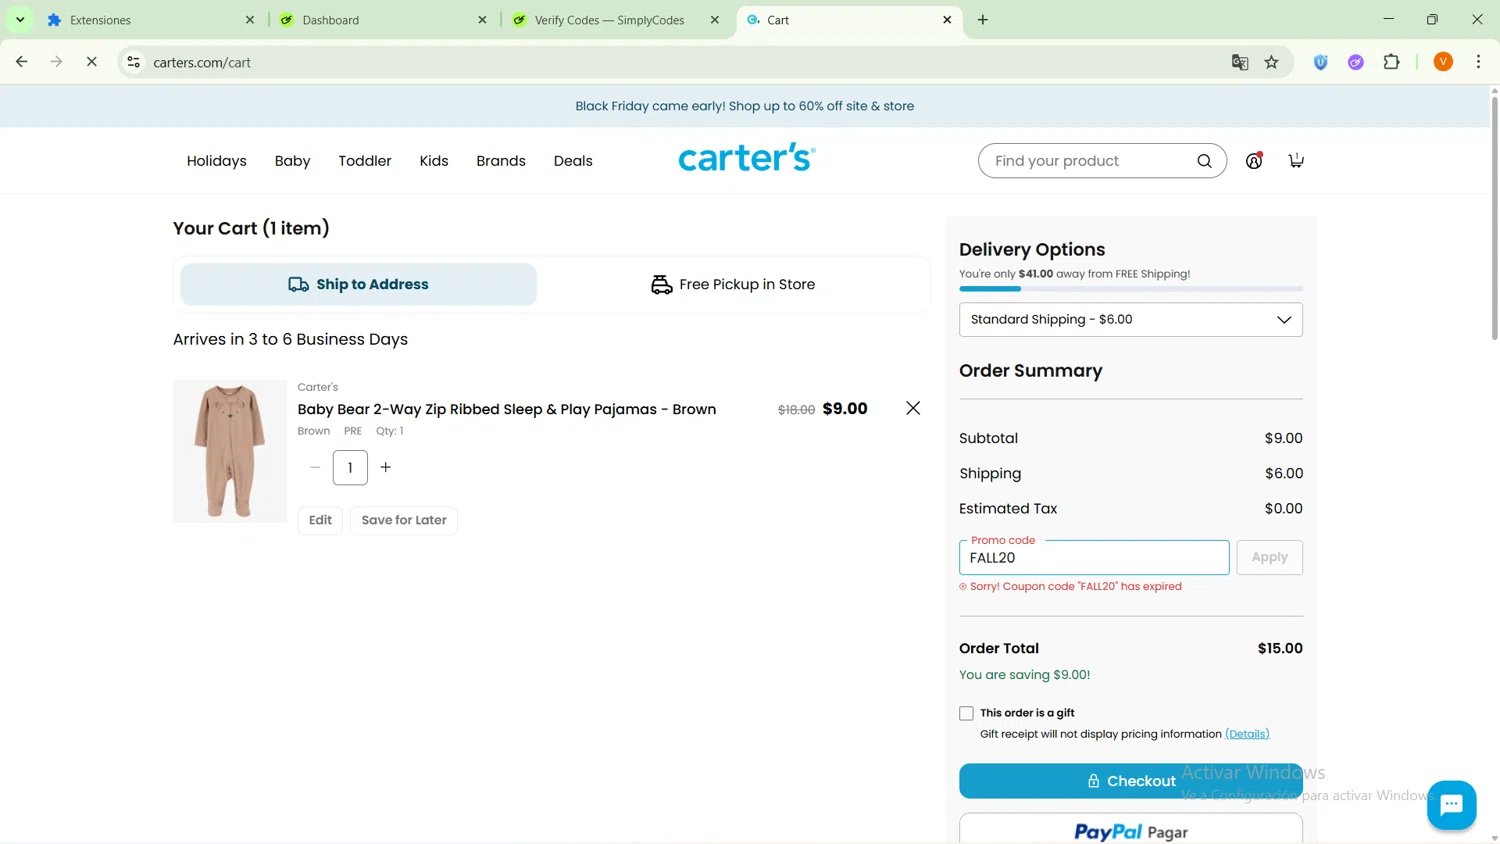Open the Deals menu
Screen dimensions: 1500x844
pyautogui.click(x=573, y=161)
